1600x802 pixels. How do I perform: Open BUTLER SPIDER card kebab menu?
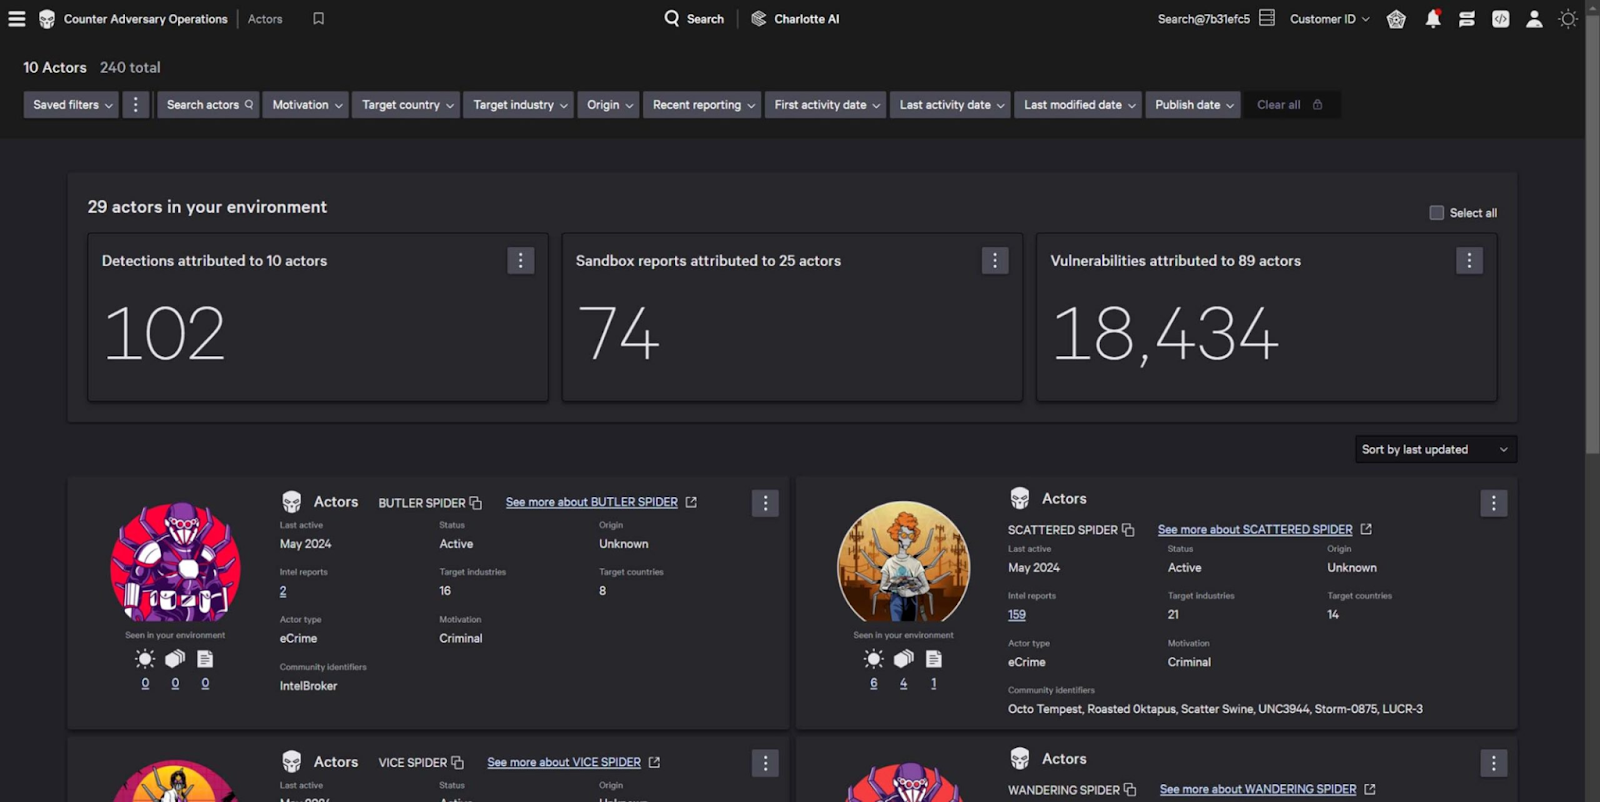coord(765,503)
